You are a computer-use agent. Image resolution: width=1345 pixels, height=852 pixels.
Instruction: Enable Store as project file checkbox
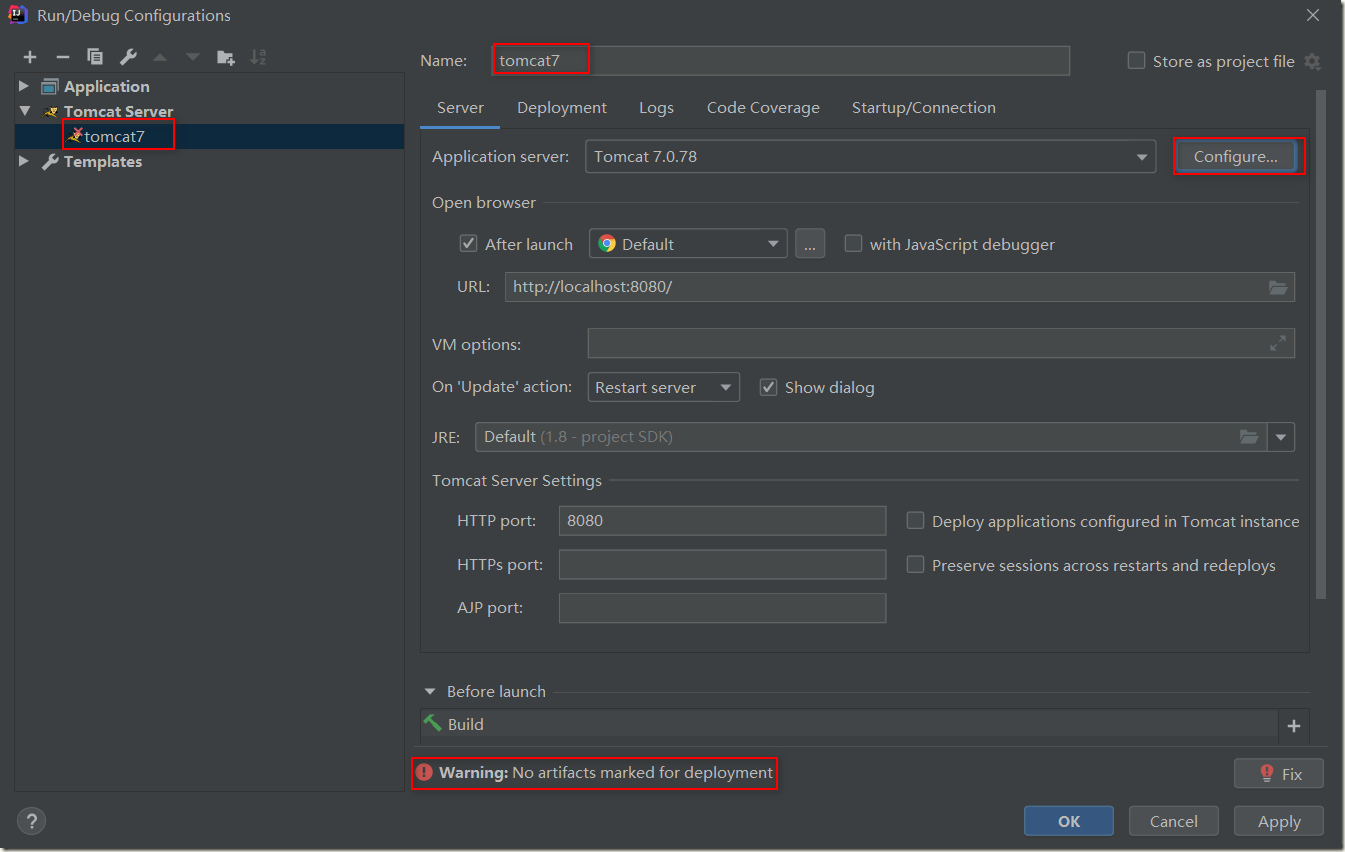[x=1136, y=60]
